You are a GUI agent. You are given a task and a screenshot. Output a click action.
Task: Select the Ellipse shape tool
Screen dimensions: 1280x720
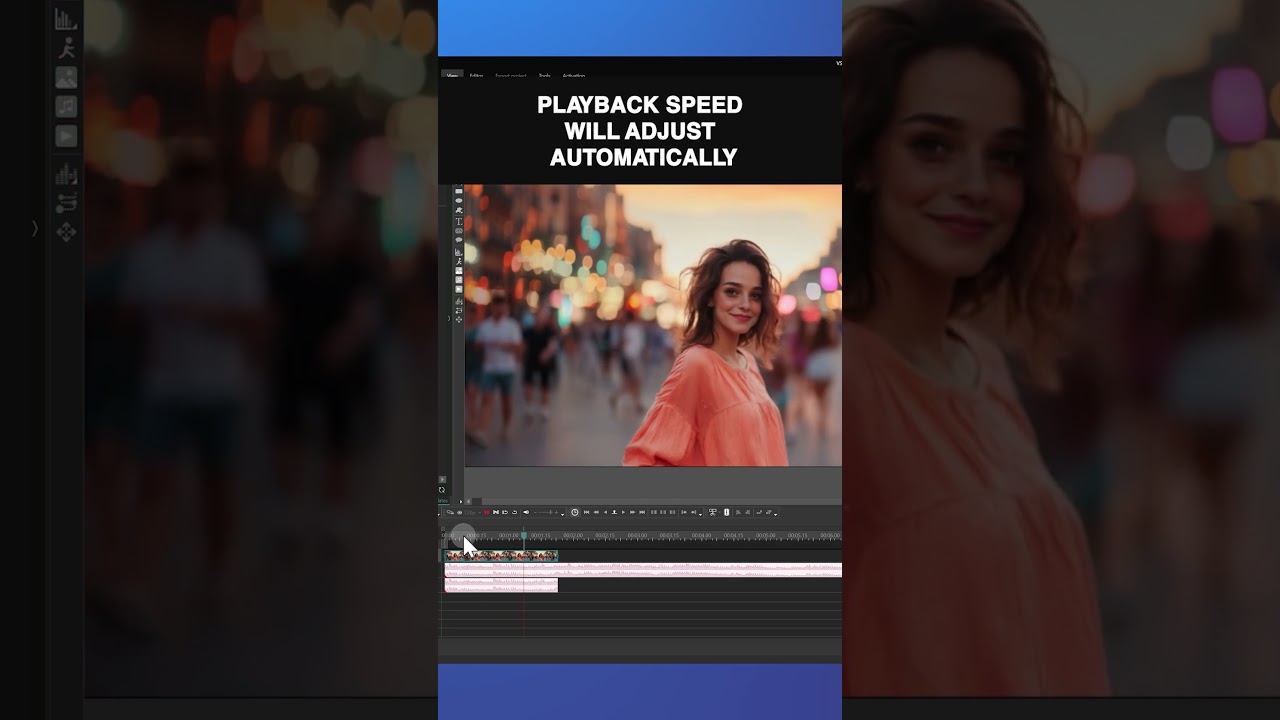(459, 200)
